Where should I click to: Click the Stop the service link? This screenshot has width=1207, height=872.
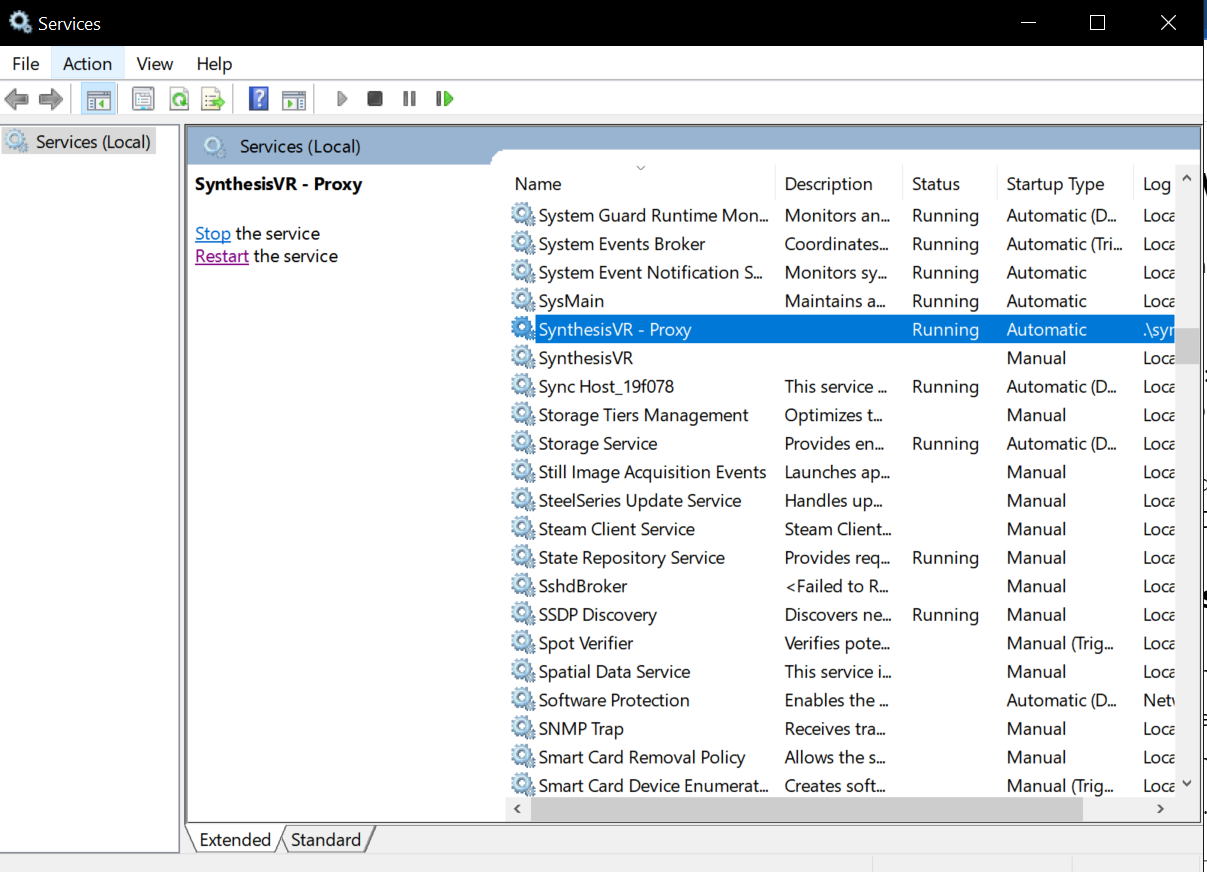[212, 234]
